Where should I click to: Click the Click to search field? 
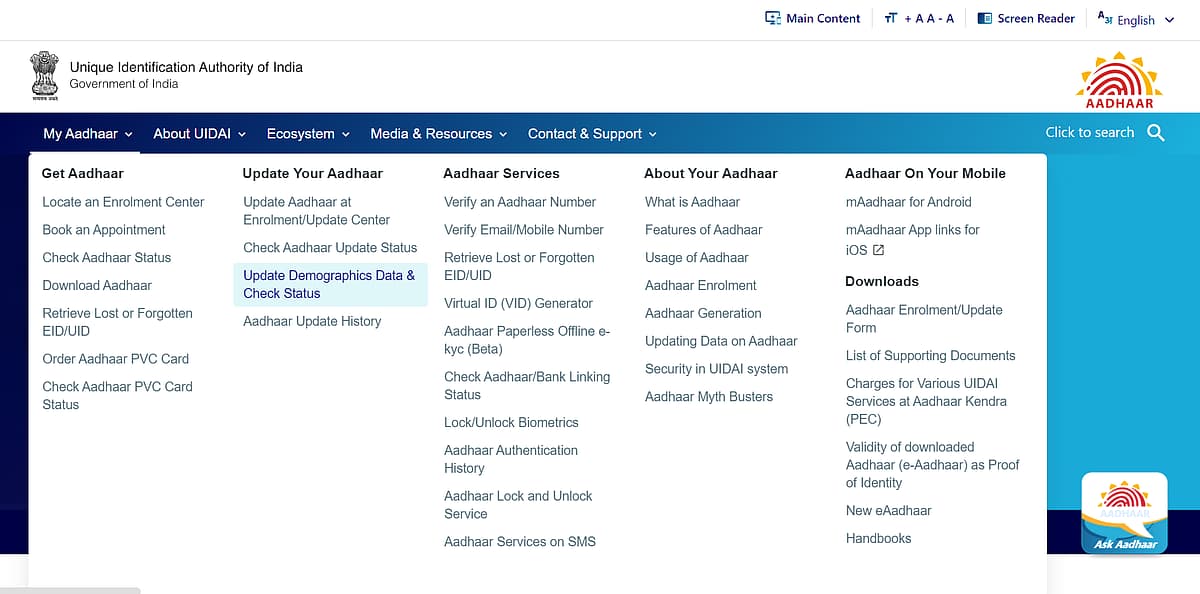coord(1089,132)
